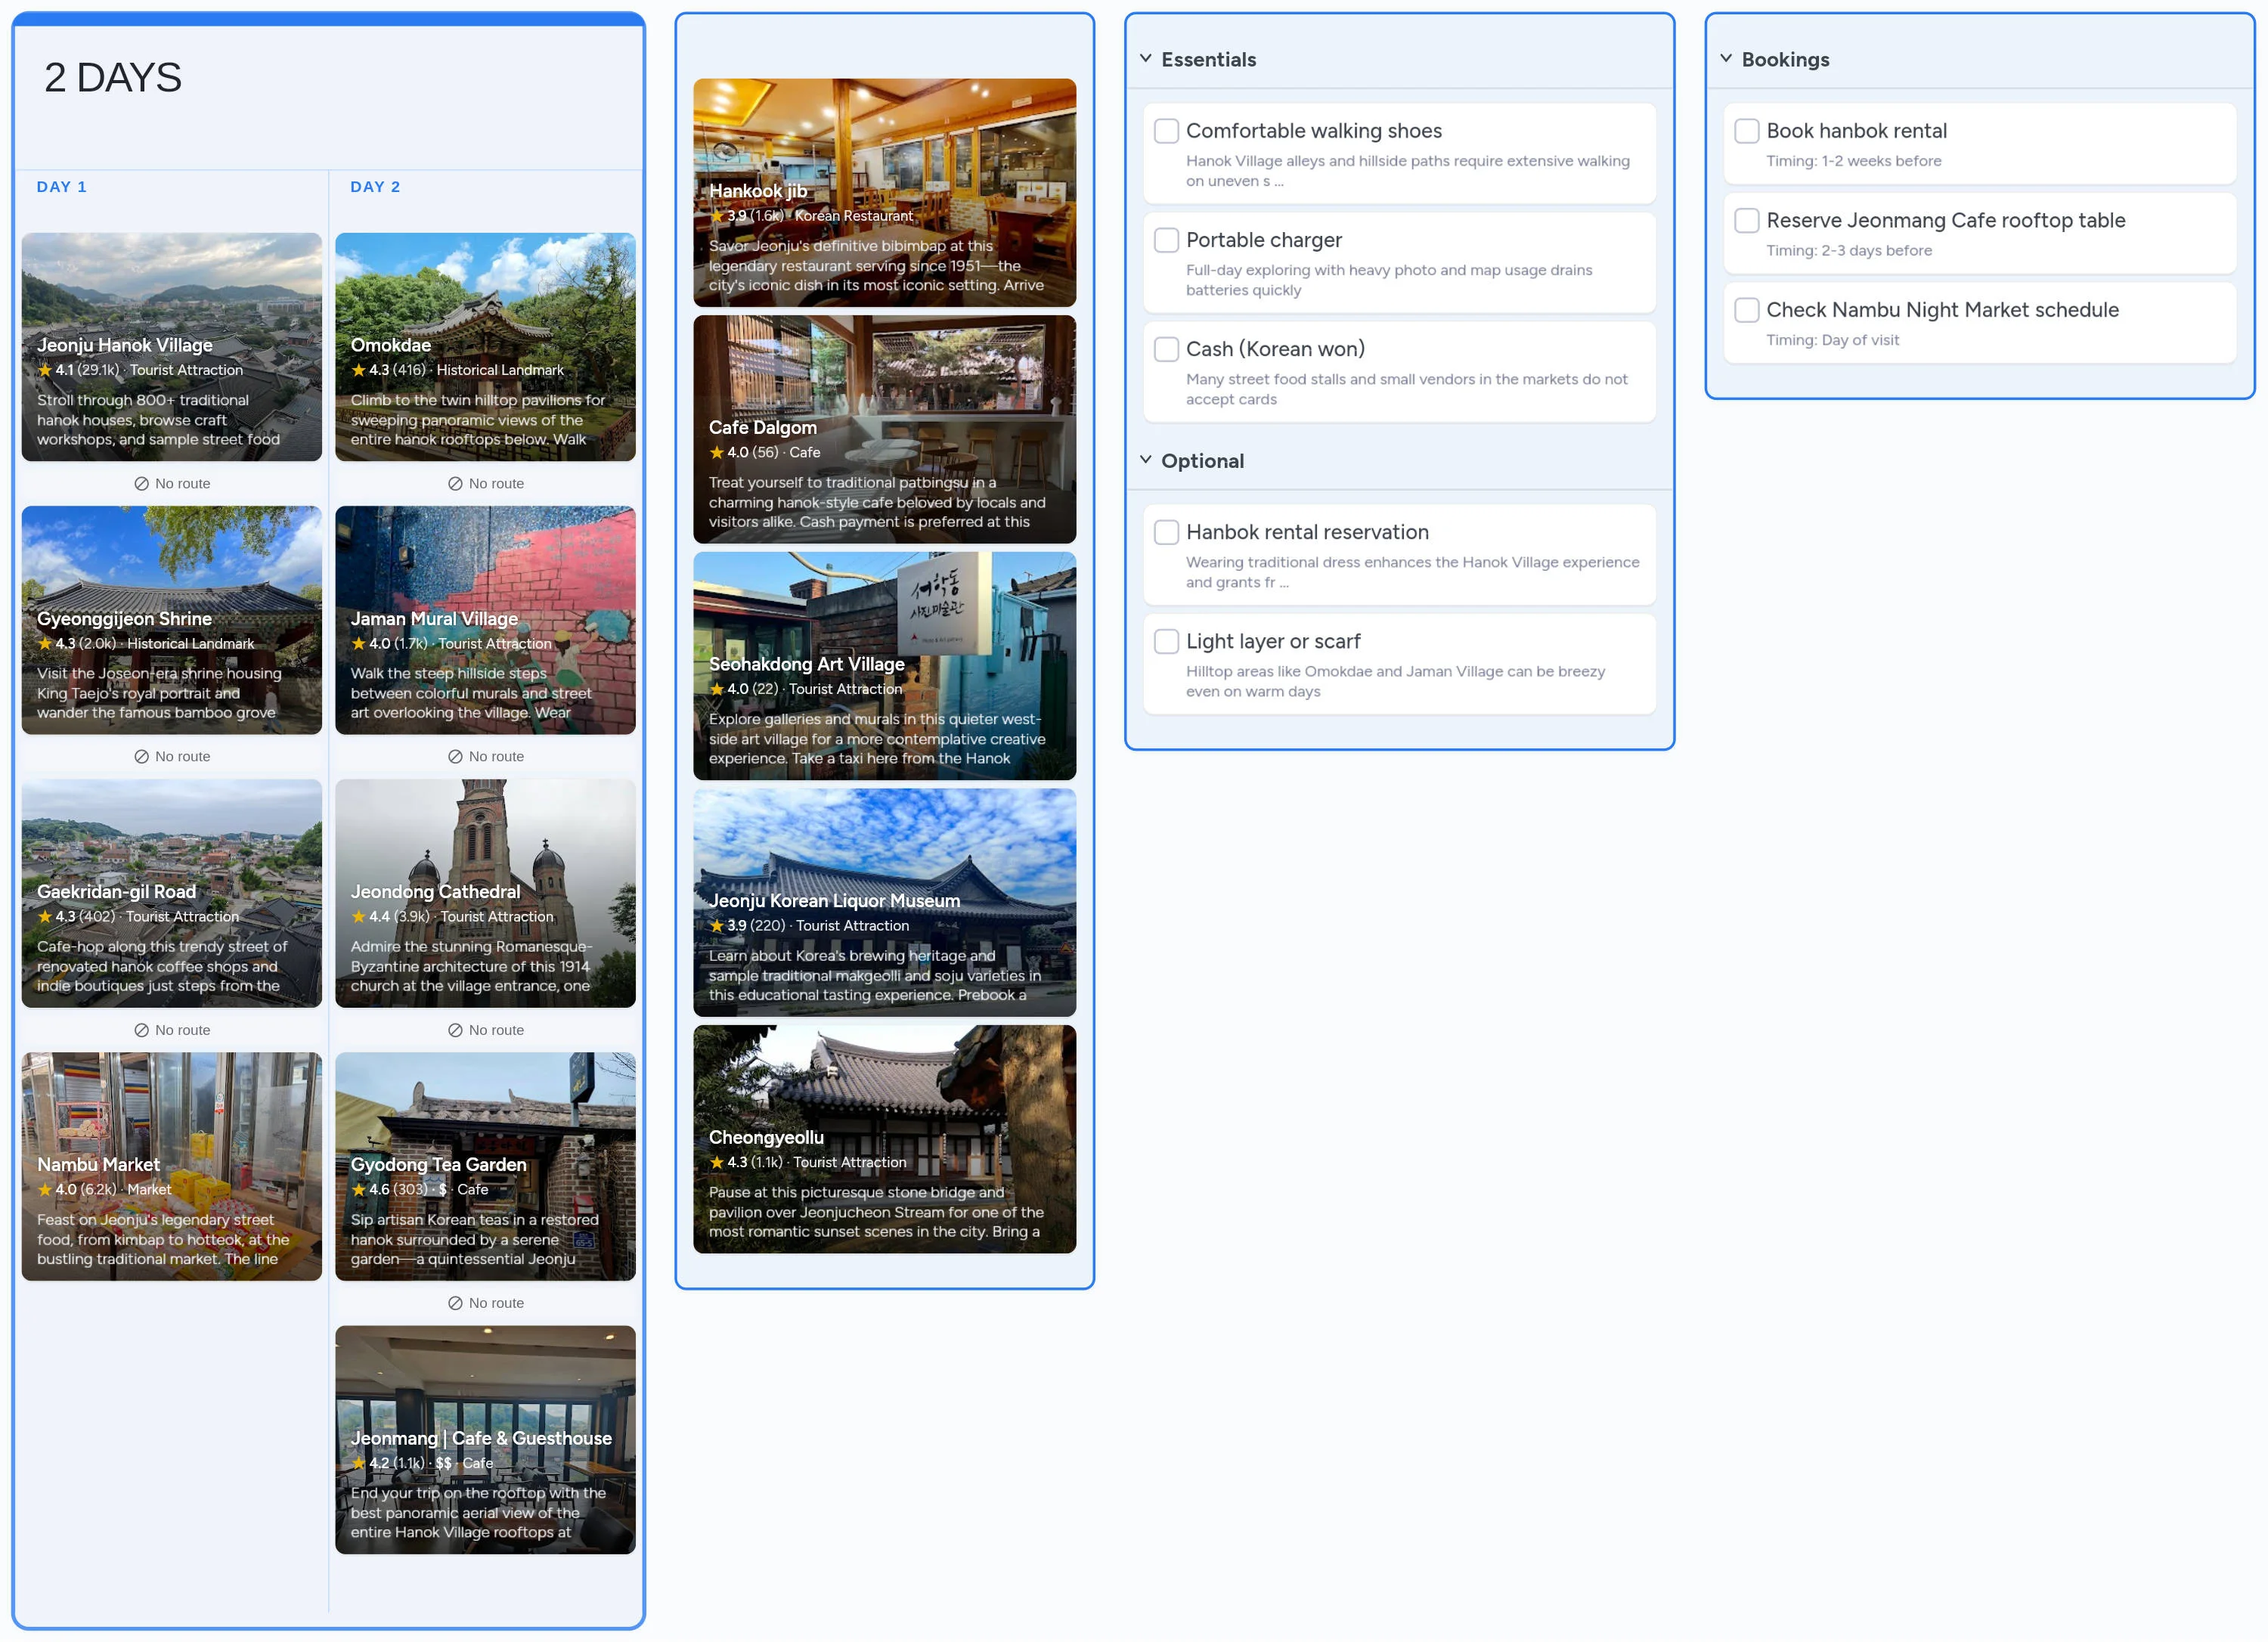Click the no-route icon below Omokdae
Image resolution: width=2268 pixels, height=1642 pixels.
[455, 483]
